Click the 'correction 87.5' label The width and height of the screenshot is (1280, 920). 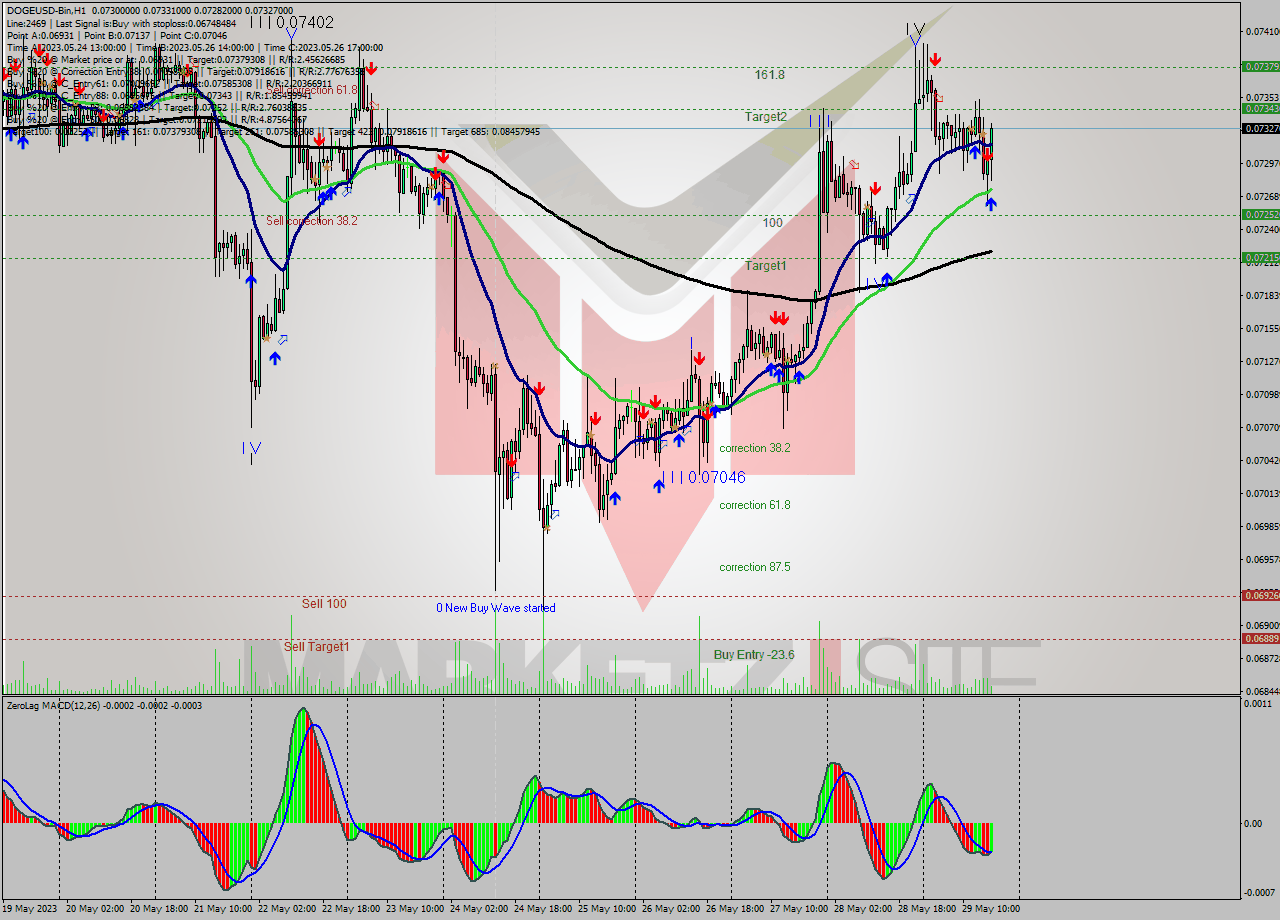tap(755, 567)
